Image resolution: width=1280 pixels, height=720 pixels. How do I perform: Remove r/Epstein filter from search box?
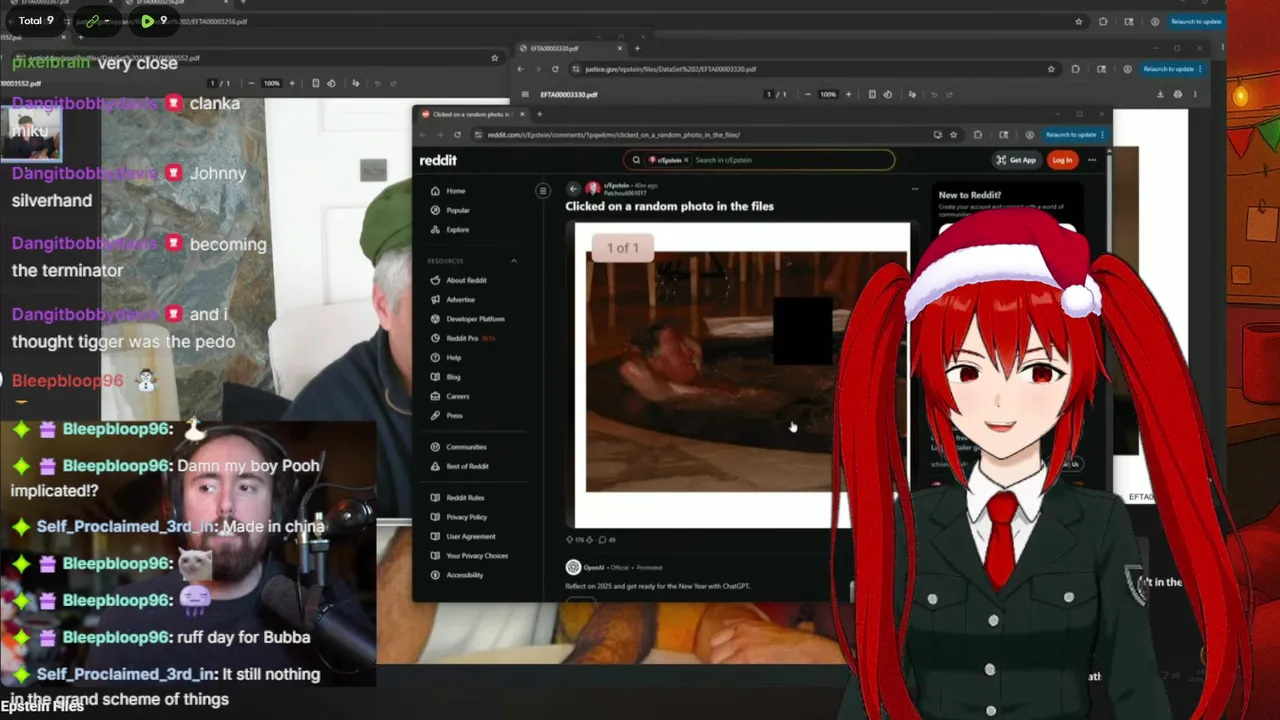point(686,160)
